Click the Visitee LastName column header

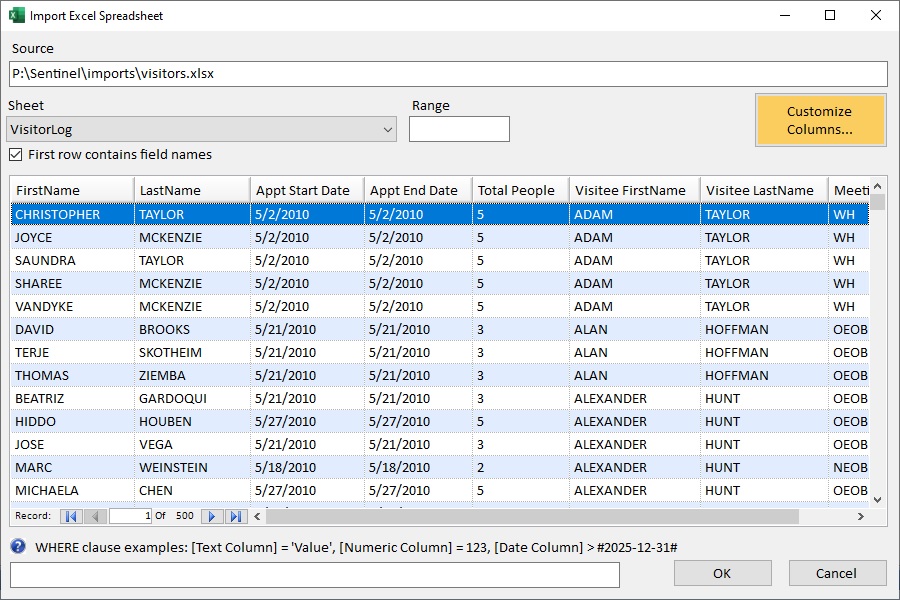click(x=764, y=191)
